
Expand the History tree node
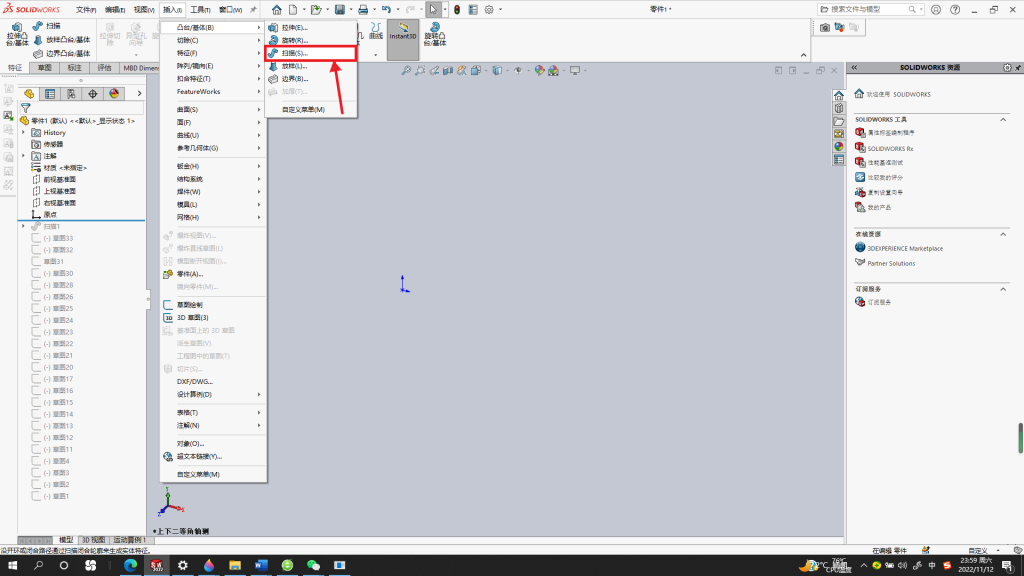pyautogui.click(x=24, y=133)
